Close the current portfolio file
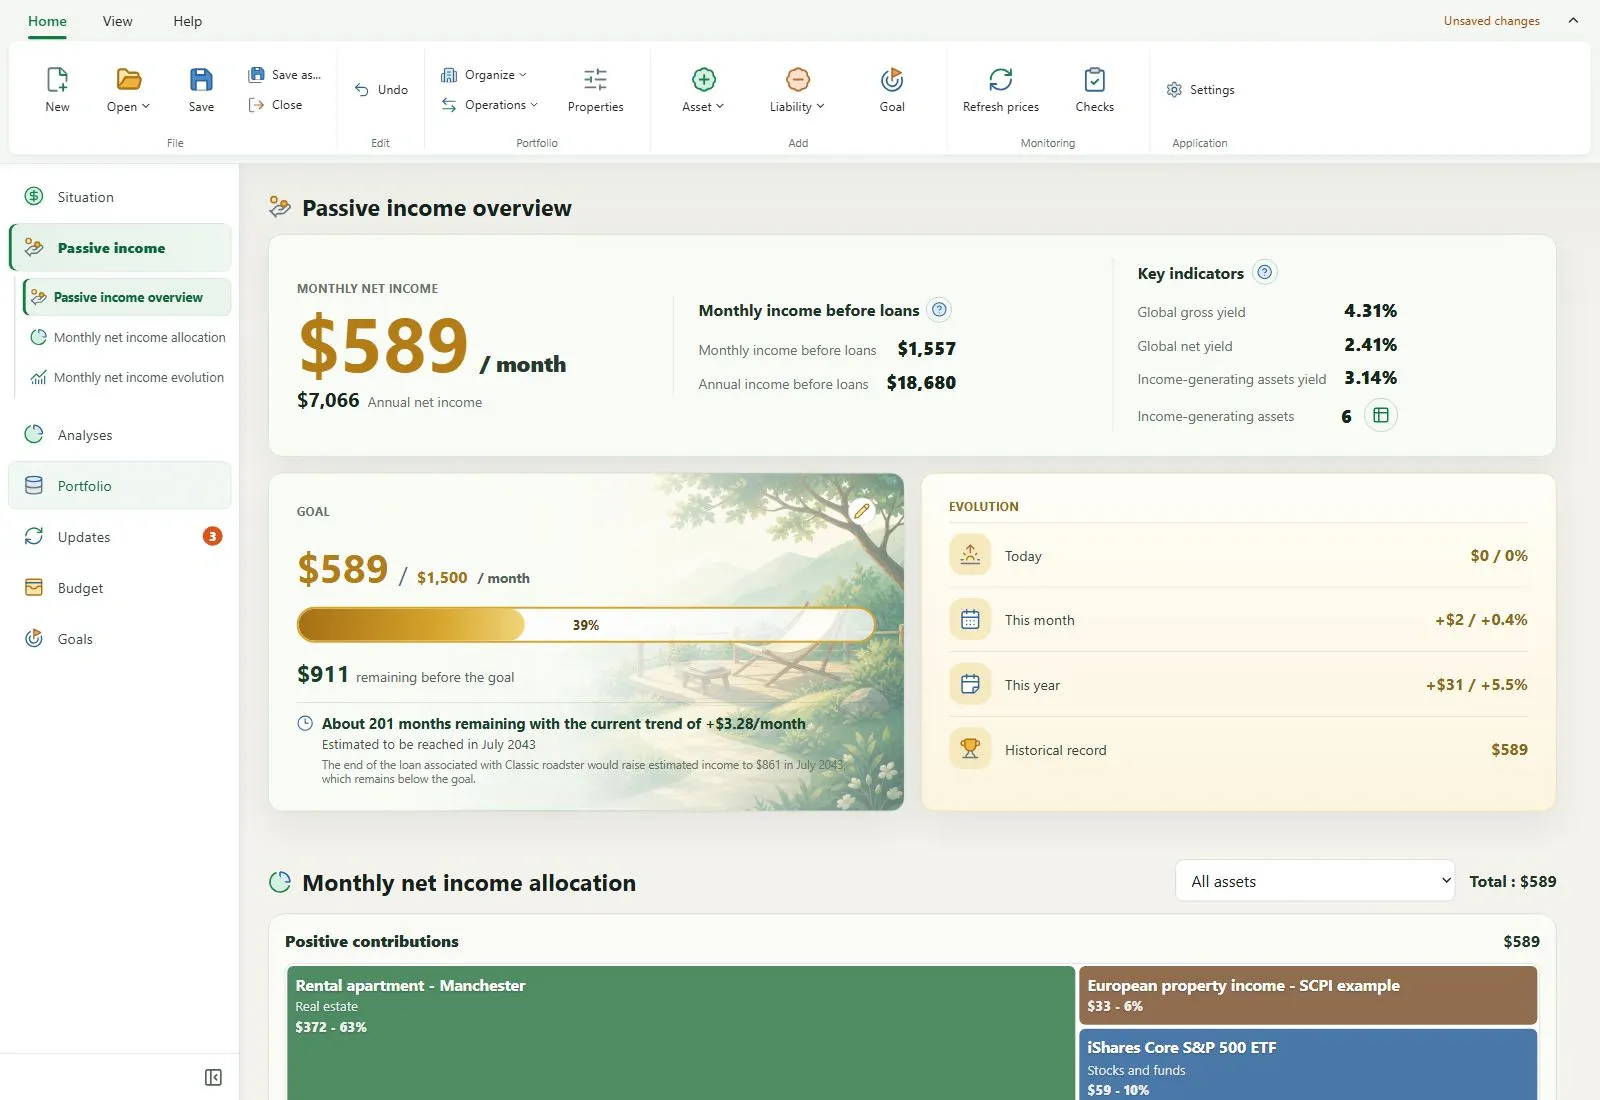The image size is (1600, 1100). tap(275, 105)
